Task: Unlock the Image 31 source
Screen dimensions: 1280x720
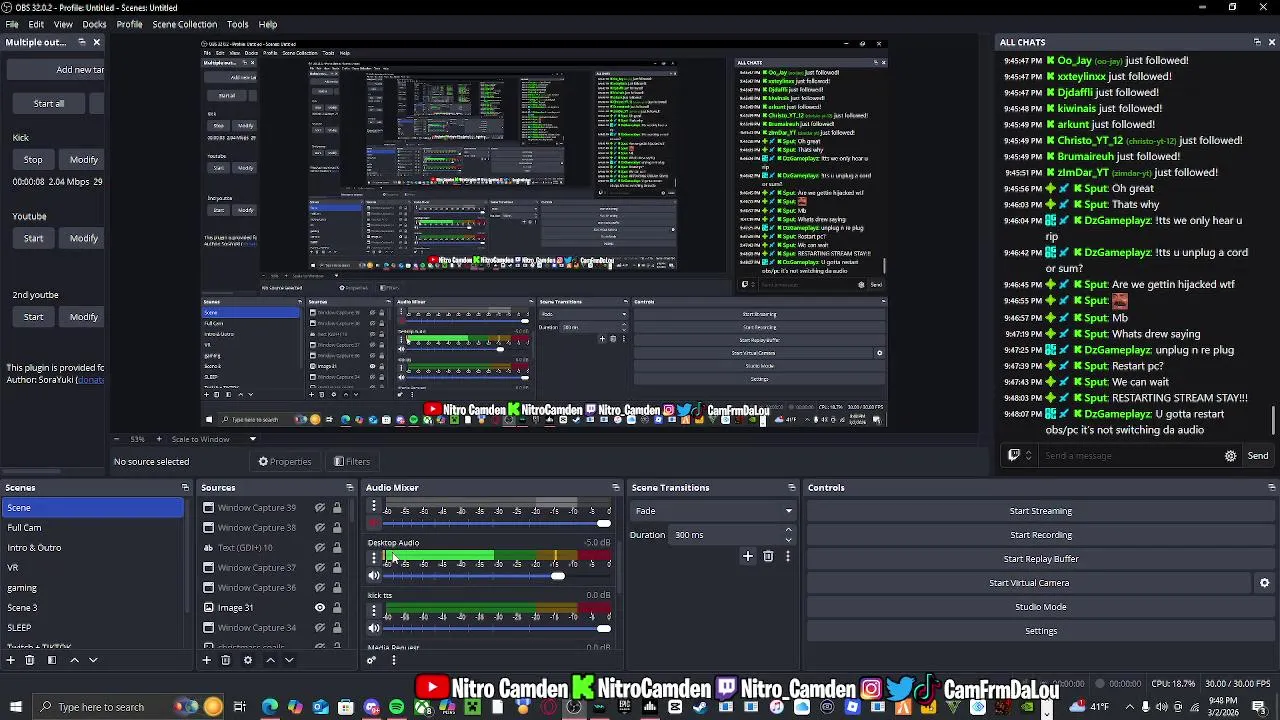Action: pyautogui.click(x=337, y=608)
